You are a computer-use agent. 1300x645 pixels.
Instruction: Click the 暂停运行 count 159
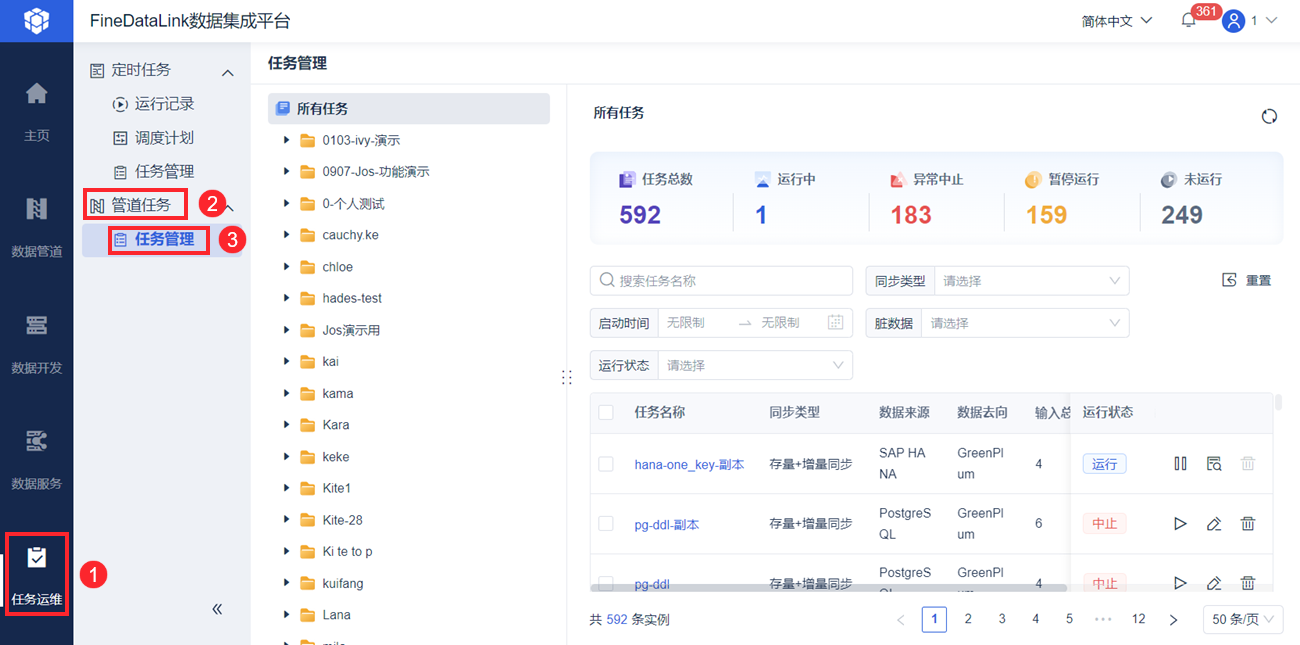1046,214
